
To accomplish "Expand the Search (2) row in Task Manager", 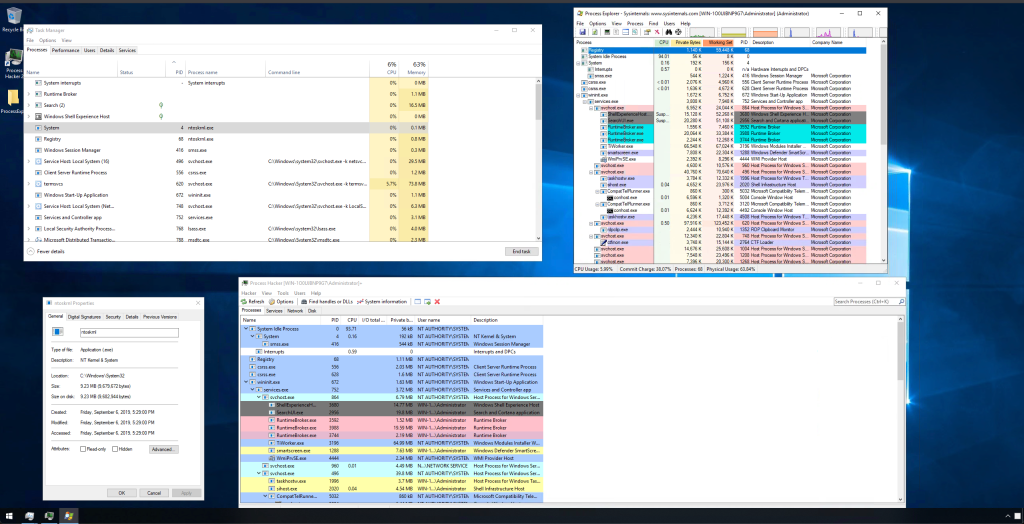I will pyautogui.click(x=28, y=105).
